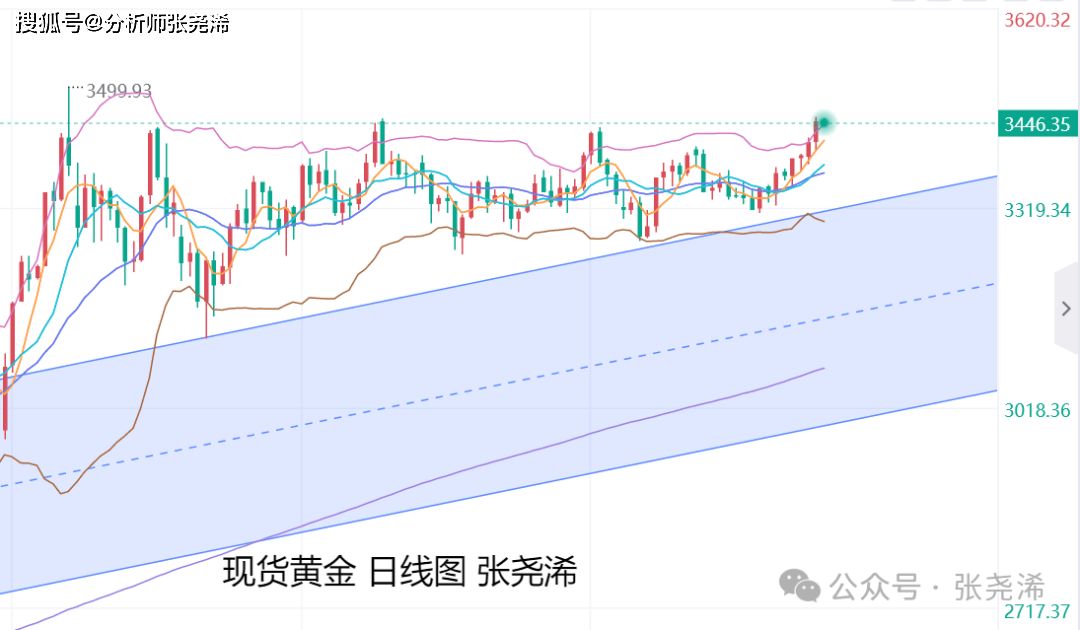1080x630 pixels.
Task: Click the 3319.34 price axis label
Action: 1037,210
